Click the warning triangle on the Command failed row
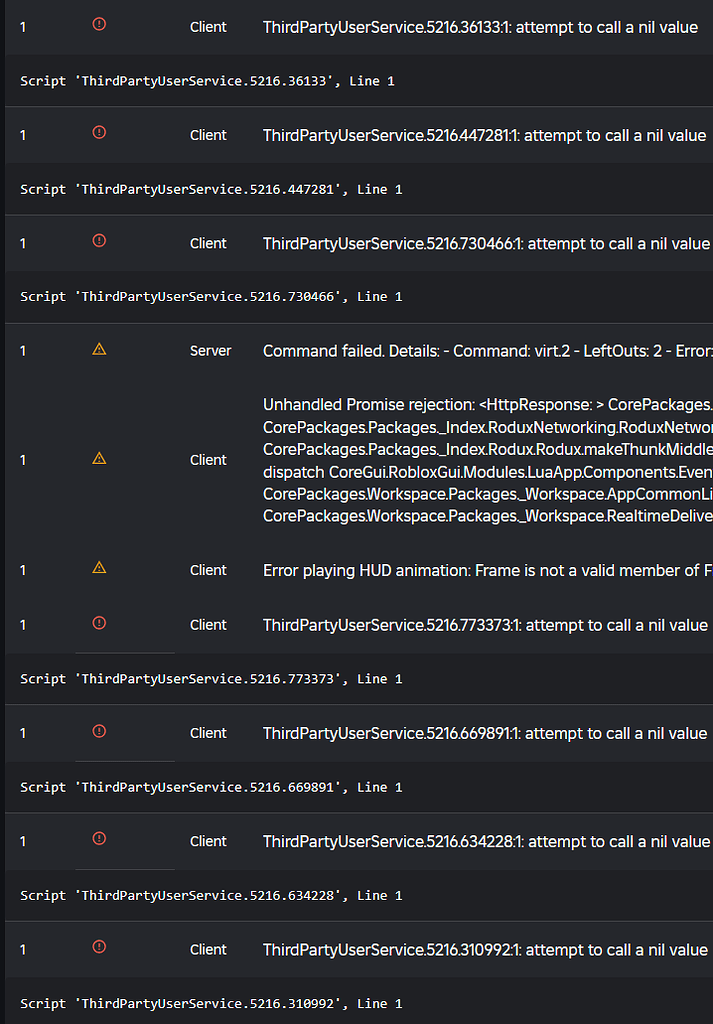The height and width of the screenshot is (1024, 713). point(99,349)
